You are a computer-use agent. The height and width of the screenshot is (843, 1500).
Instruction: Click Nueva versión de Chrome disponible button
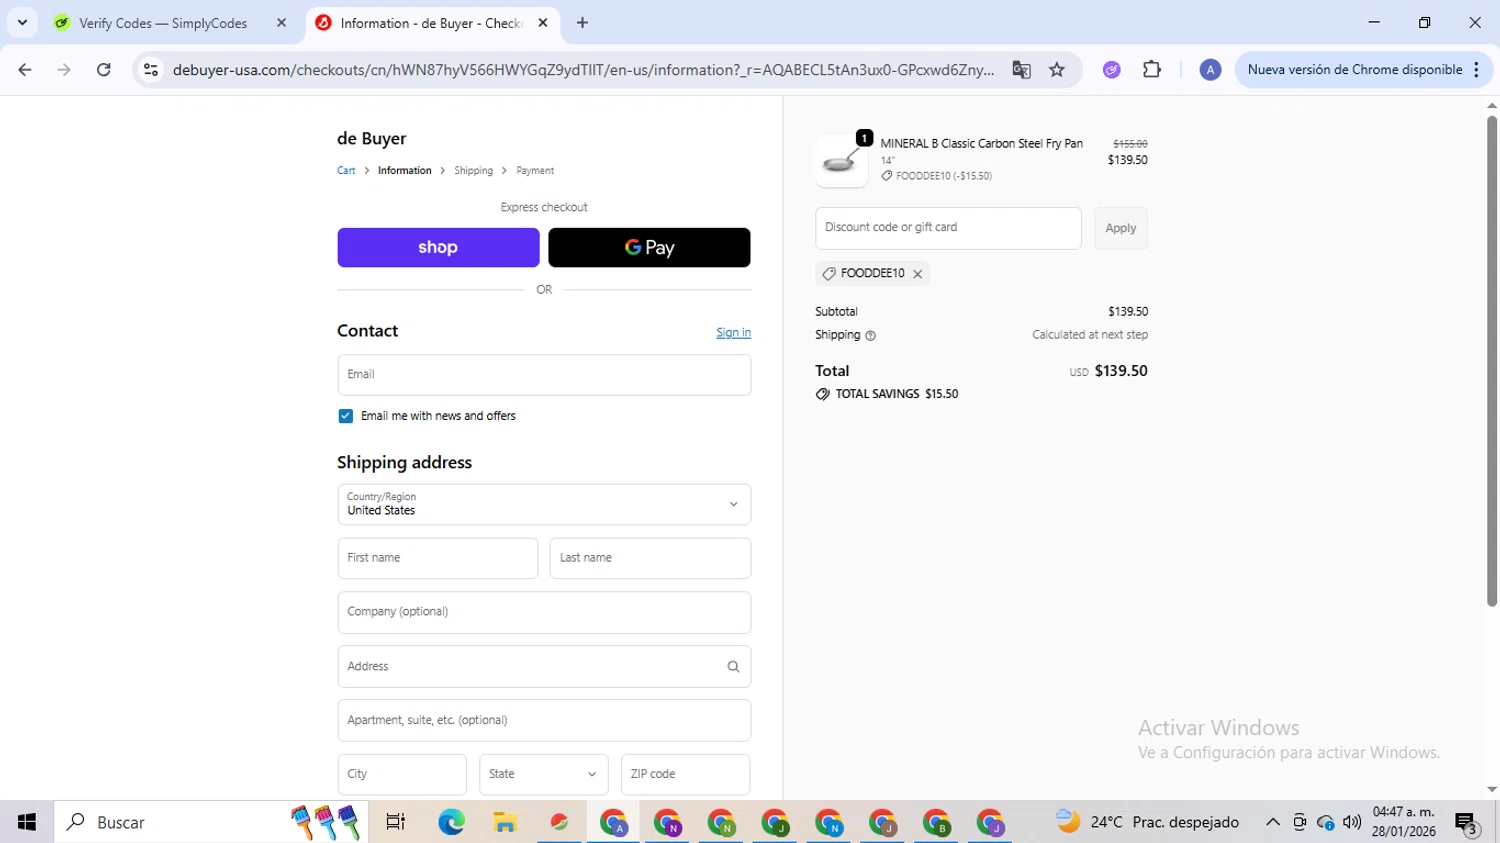(1354, 70)
